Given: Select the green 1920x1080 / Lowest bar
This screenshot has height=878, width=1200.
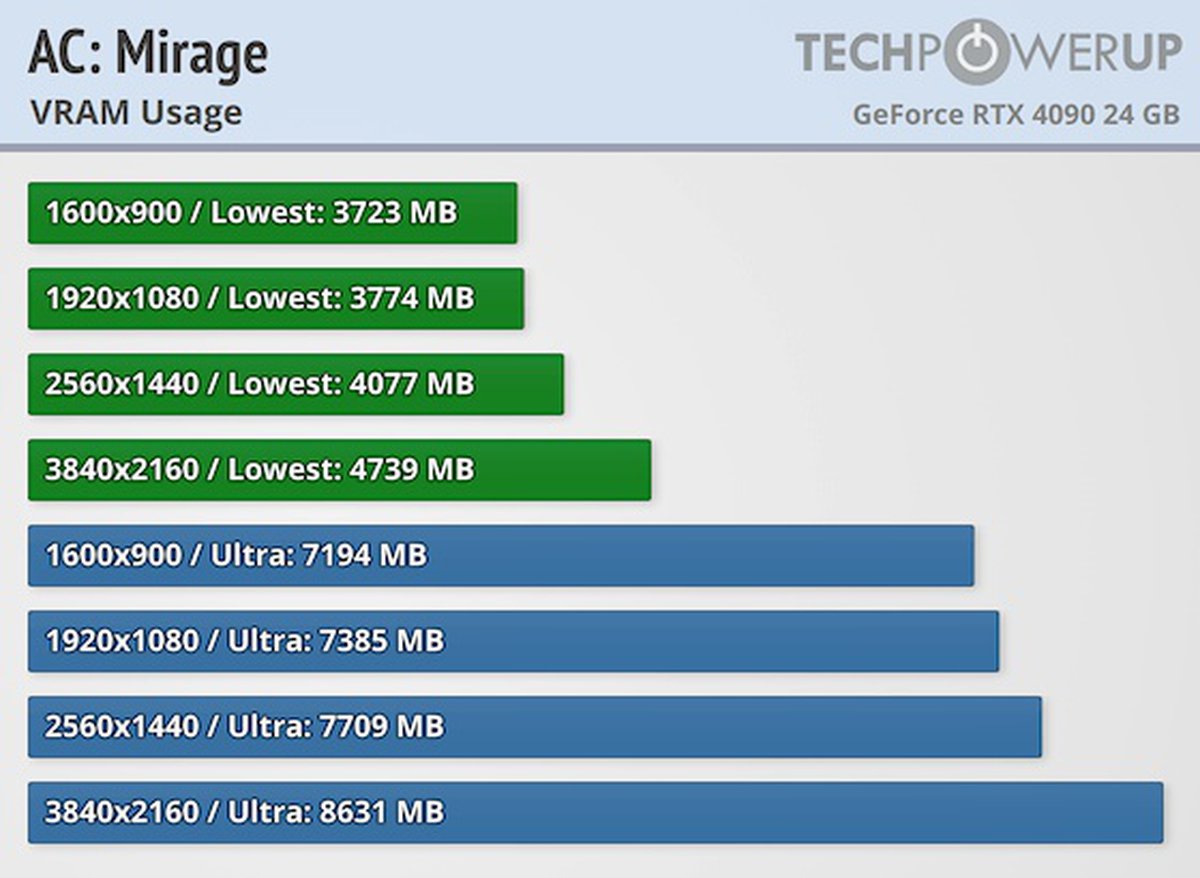Looking at the screenshot, I should (x=276, y=298).
